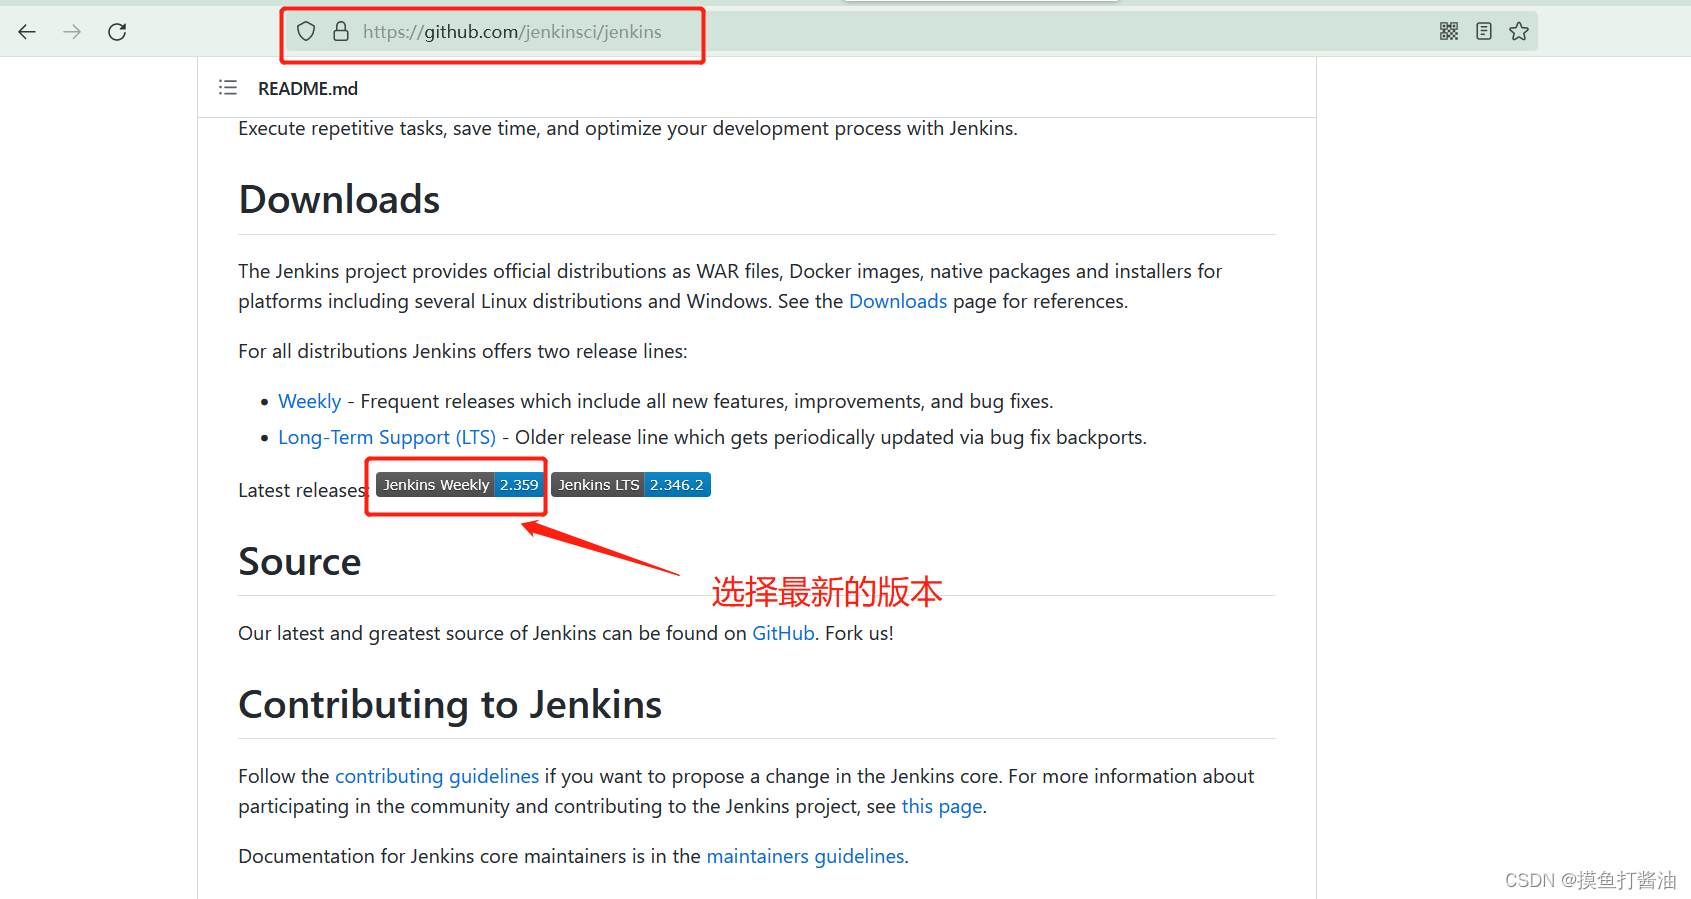Screen dimensions: 1691x899
Task: Open the 'this page' participation link
Action: pos(942,806)
